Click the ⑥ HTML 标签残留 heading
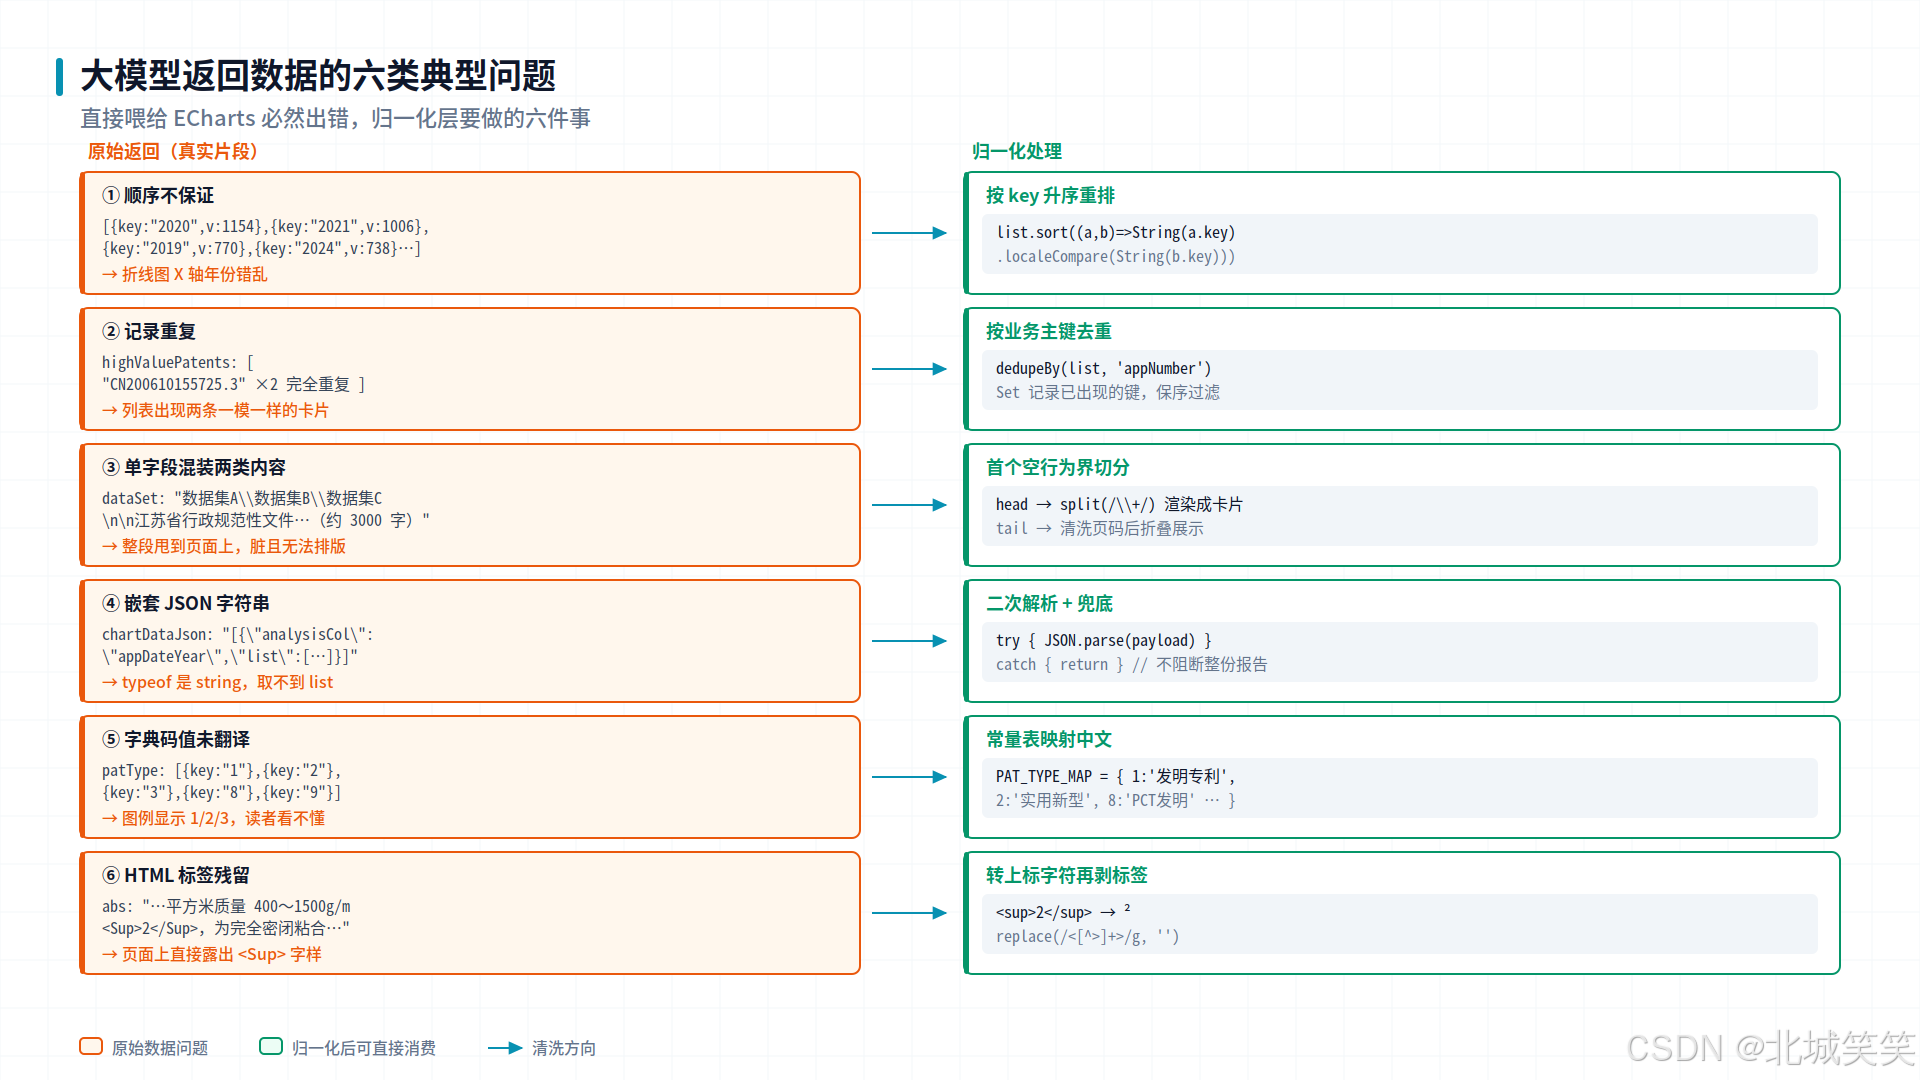1920x1080 pixels. pos(176,876)
